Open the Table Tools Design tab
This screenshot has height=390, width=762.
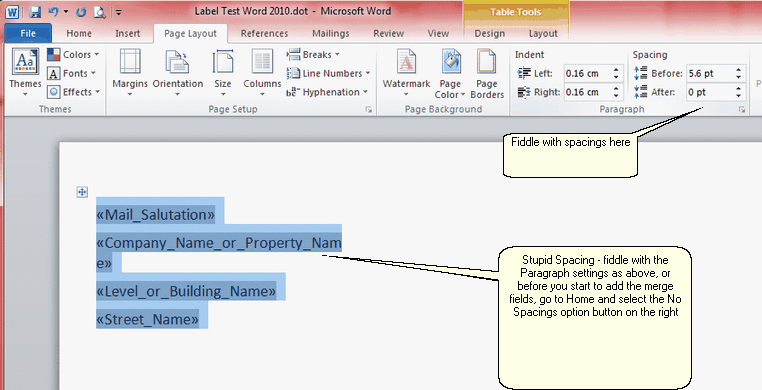click(x=489, y=34)
